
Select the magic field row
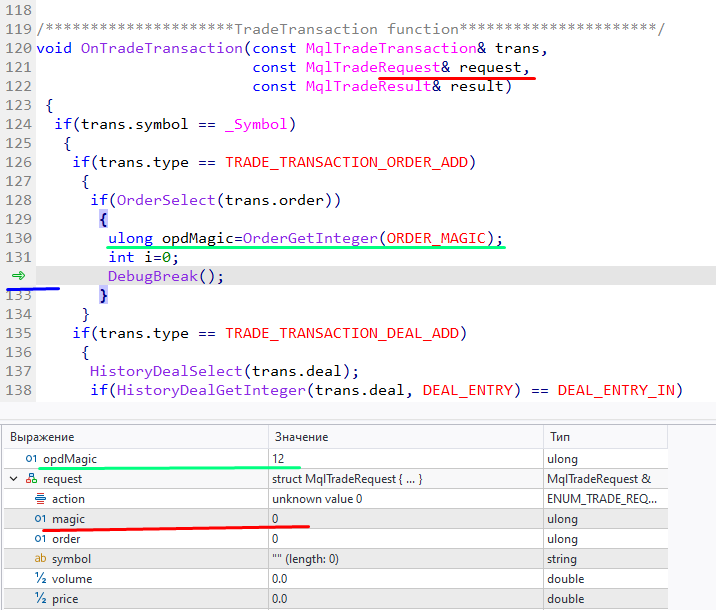click(336, 519)
